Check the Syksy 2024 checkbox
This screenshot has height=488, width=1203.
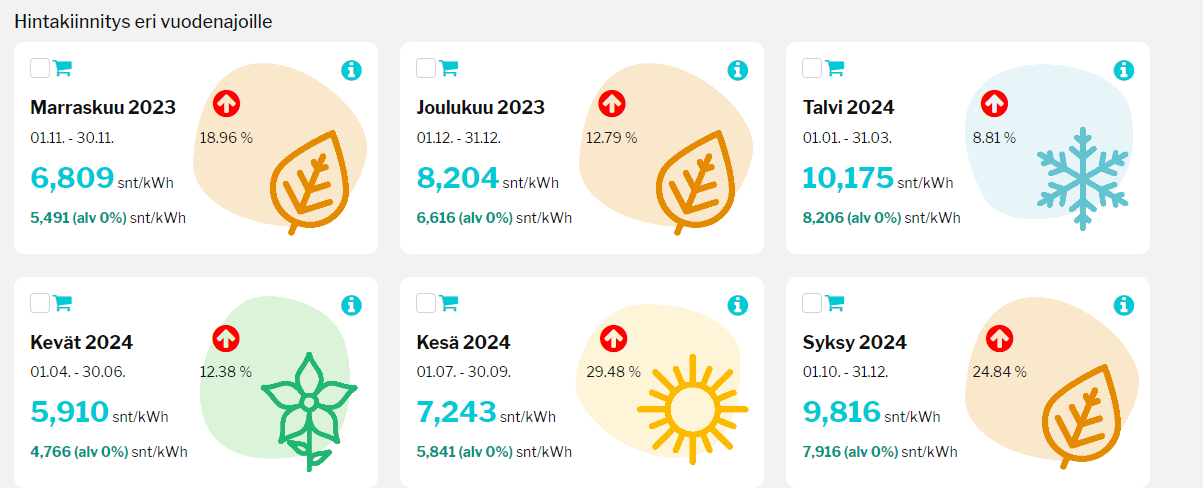pos(812,303)
